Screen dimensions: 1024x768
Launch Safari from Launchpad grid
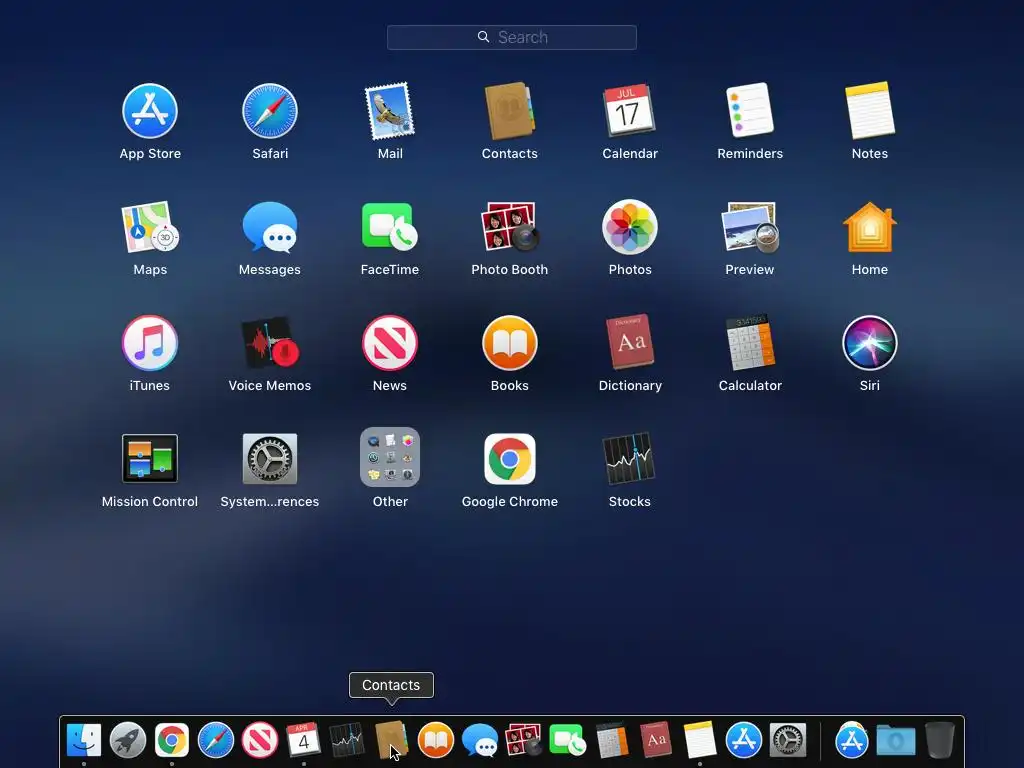coord(270,111)
